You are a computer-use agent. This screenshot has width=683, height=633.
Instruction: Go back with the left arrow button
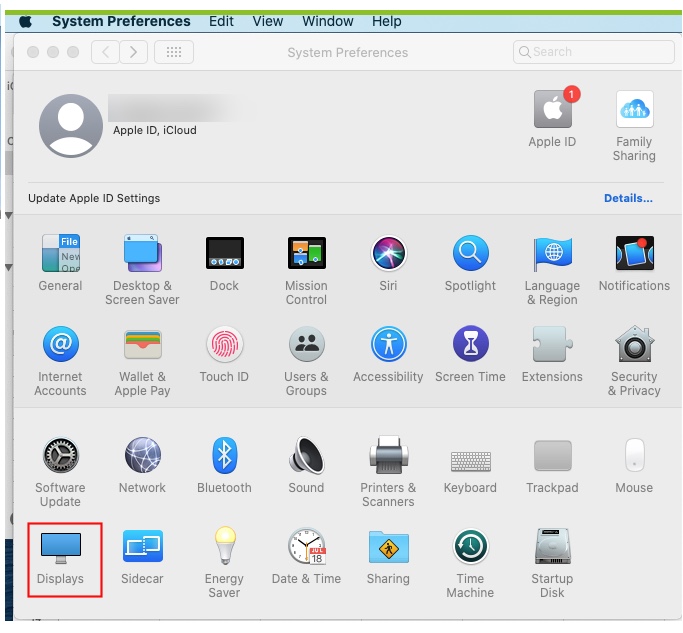click(105, 52)
